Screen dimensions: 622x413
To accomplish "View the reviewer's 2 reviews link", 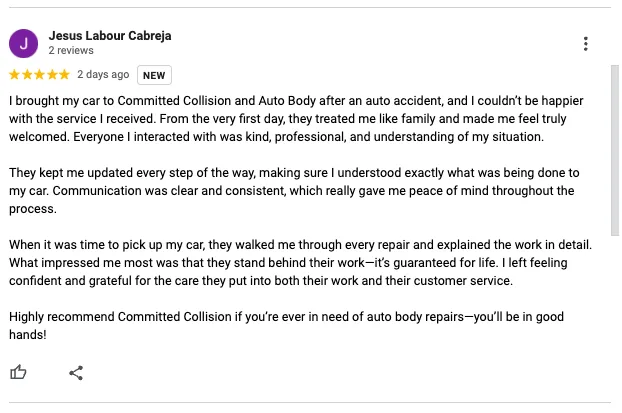I will 71,50.
